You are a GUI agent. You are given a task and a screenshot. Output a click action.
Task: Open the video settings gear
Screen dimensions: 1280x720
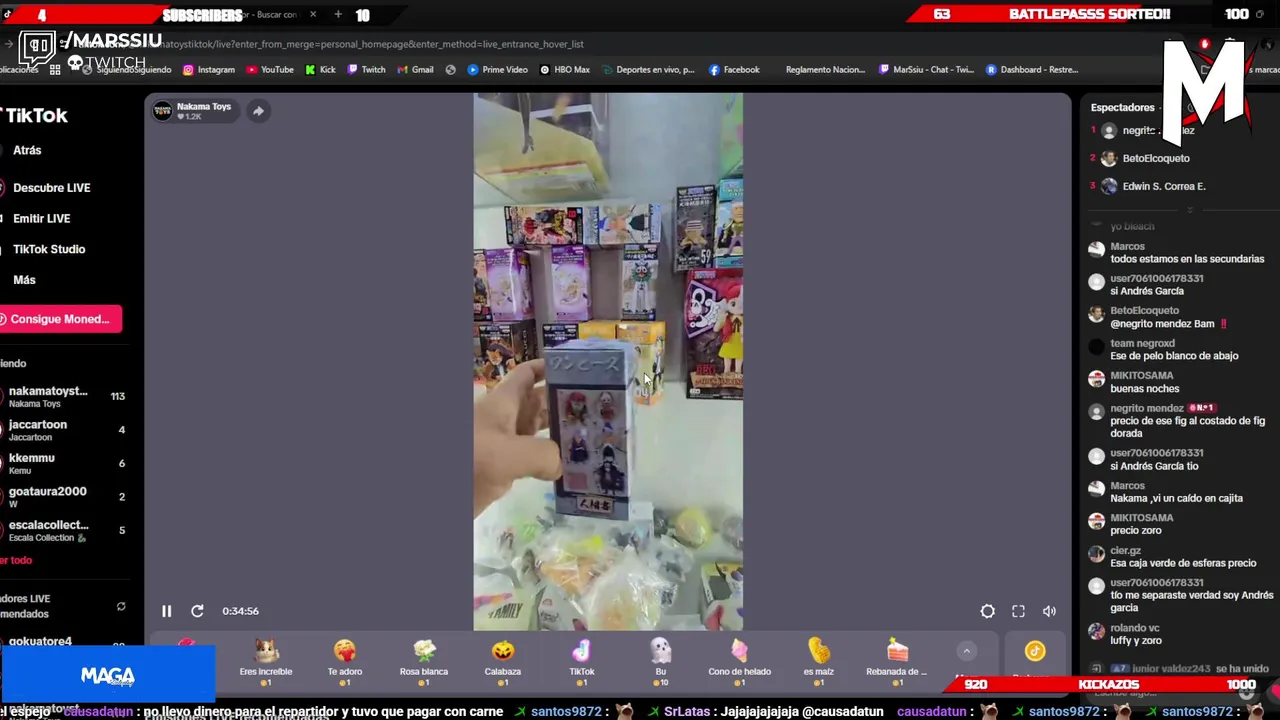(x=987, y=611)
